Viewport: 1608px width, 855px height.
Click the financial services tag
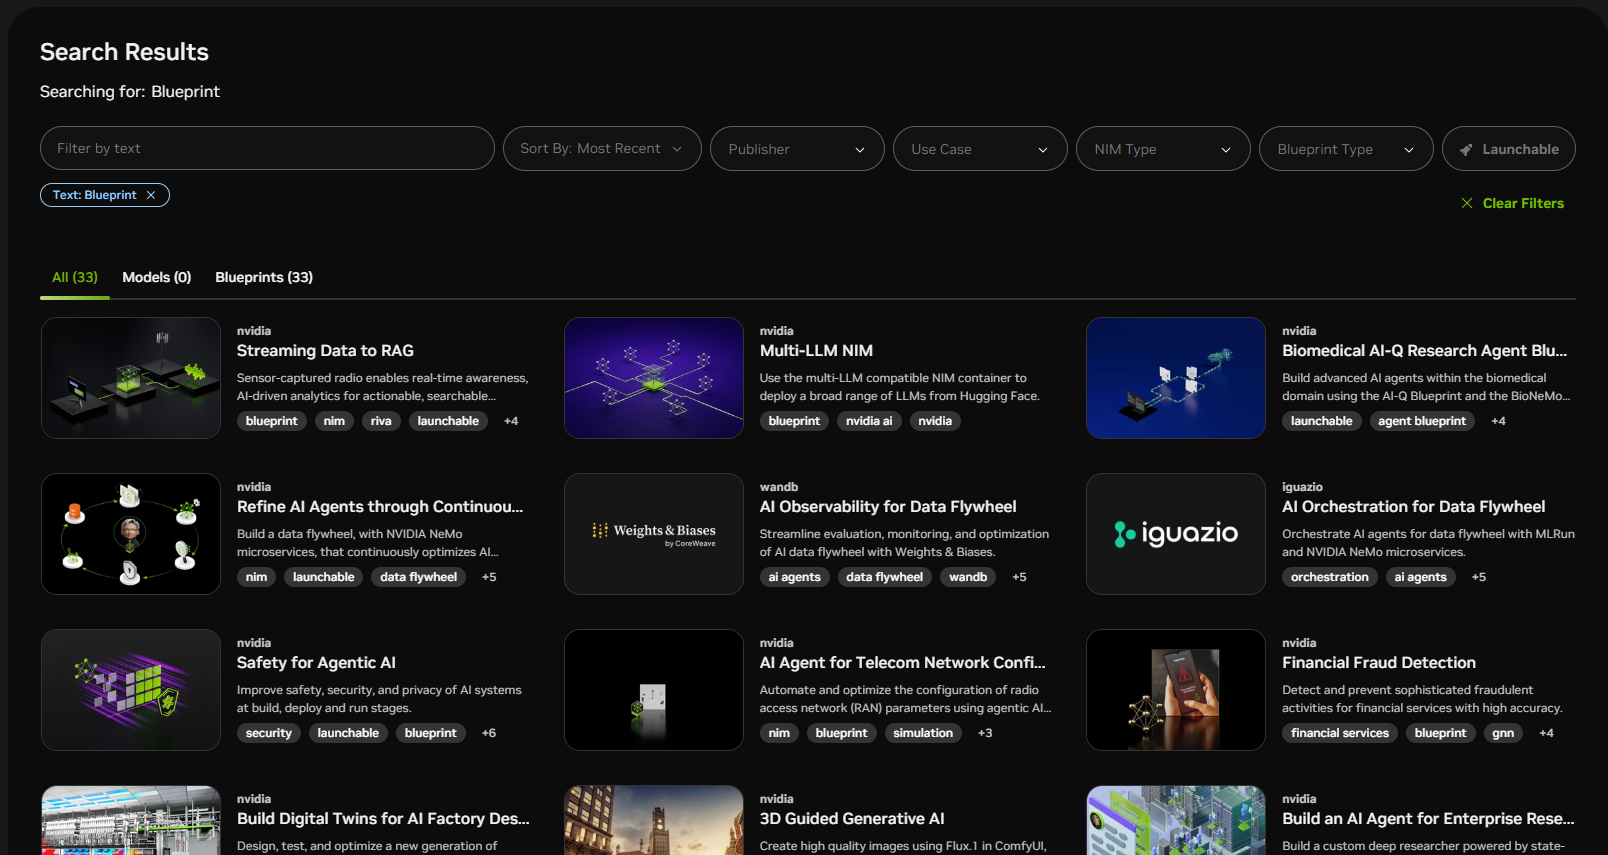click(1340, 733)
